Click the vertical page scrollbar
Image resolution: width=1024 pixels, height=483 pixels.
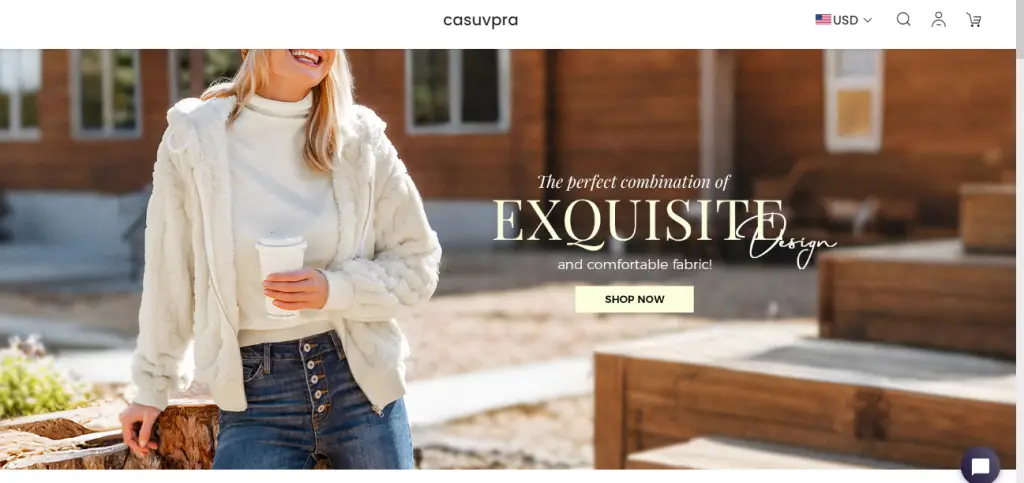point(1019,242)
